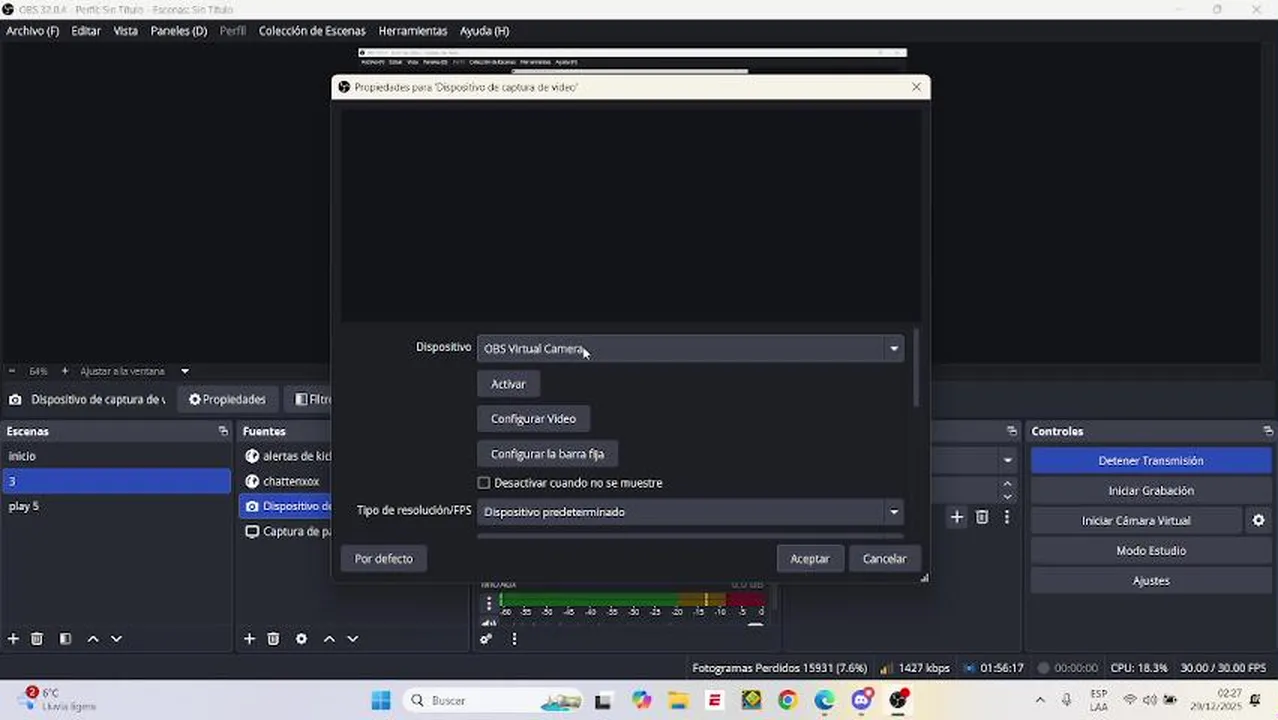The width and height of the screenshot is (1278, 720).
Task: Expand scene transition type dropdown
Action: click(x=1007, y=461)
